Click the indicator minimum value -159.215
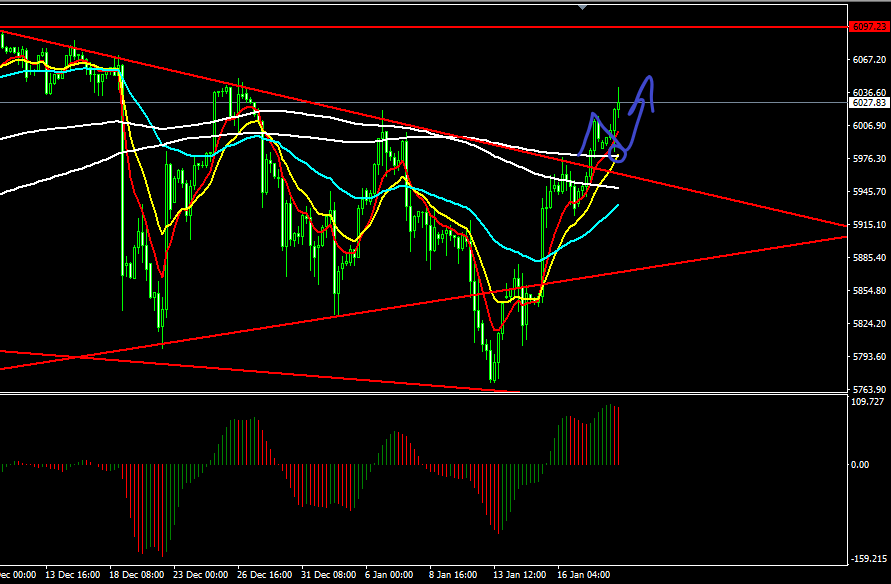 coord(869,559)
